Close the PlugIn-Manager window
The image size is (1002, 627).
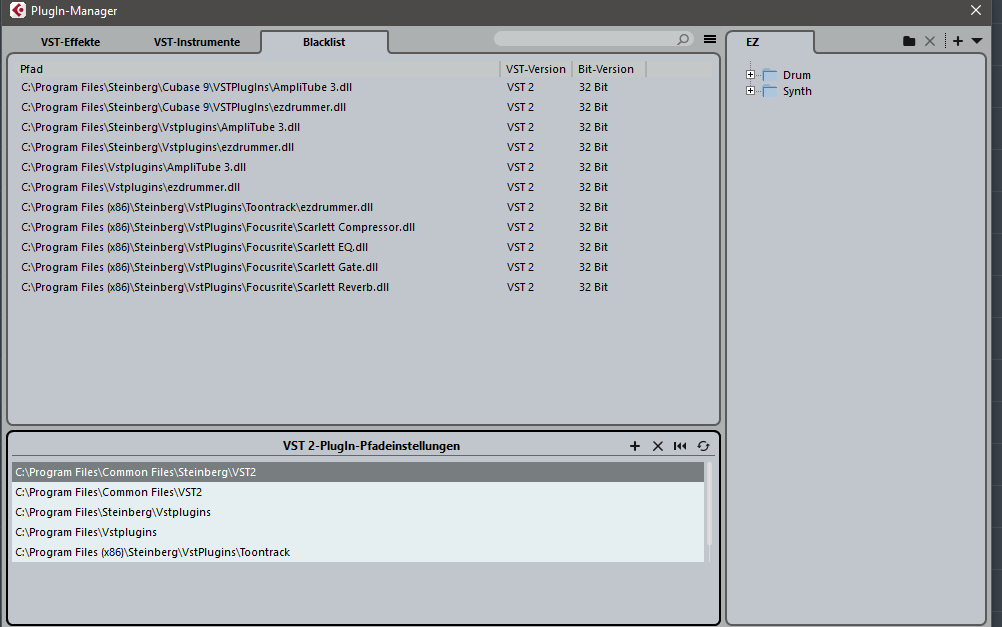(976, 10)
